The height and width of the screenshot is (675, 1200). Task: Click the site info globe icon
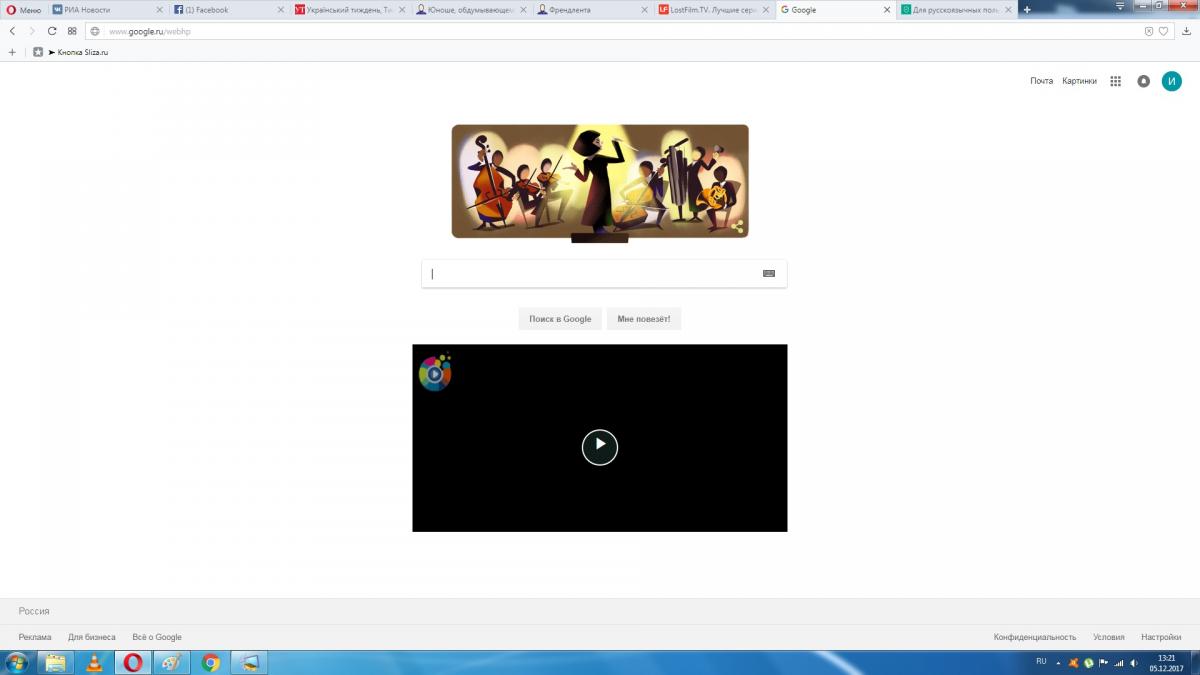(x=96, y=31)
